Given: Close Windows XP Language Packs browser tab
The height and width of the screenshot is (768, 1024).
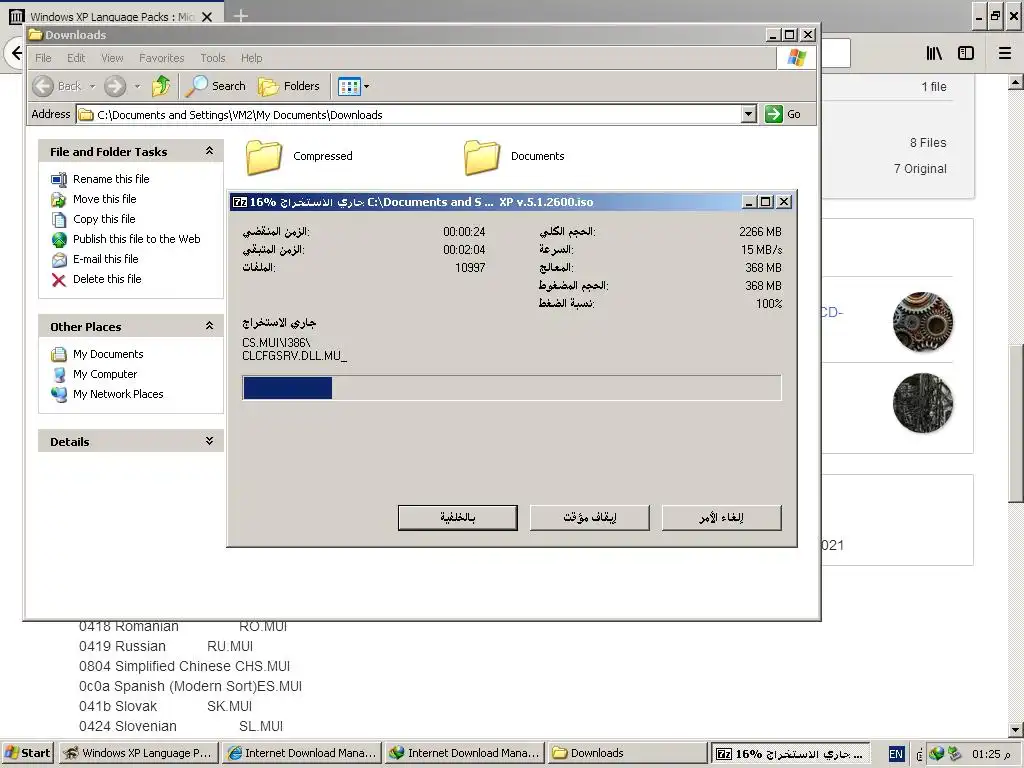Looking at the screenshot, I should coord(207,17).
